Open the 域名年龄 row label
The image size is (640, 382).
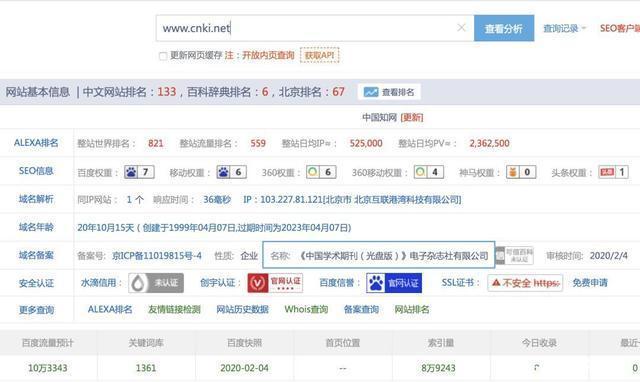coord(36,227)
